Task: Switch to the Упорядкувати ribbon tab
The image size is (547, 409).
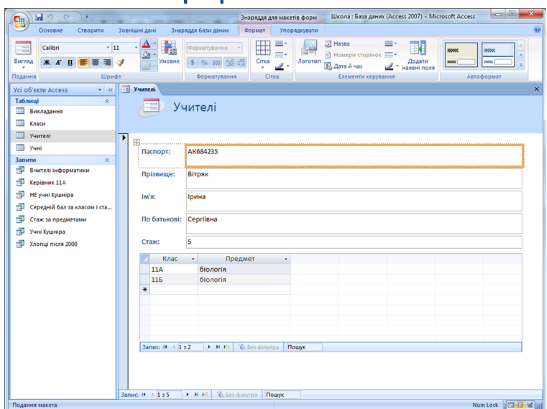Action: [x=299, y=30]
